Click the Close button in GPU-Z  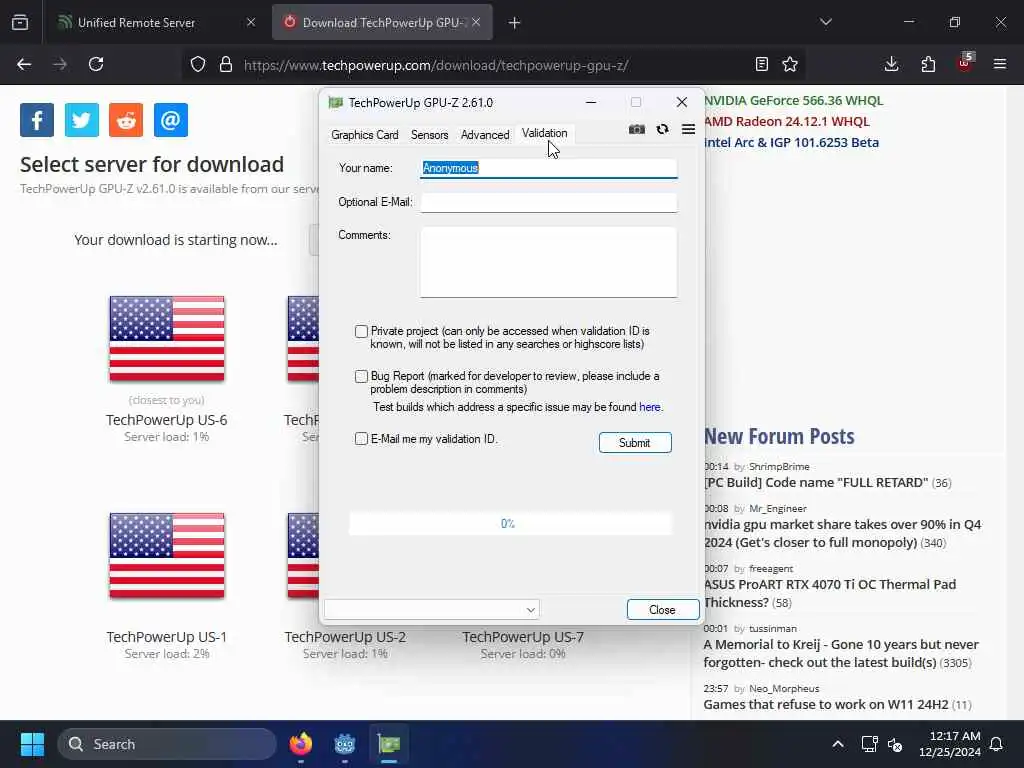pos(662,609)
